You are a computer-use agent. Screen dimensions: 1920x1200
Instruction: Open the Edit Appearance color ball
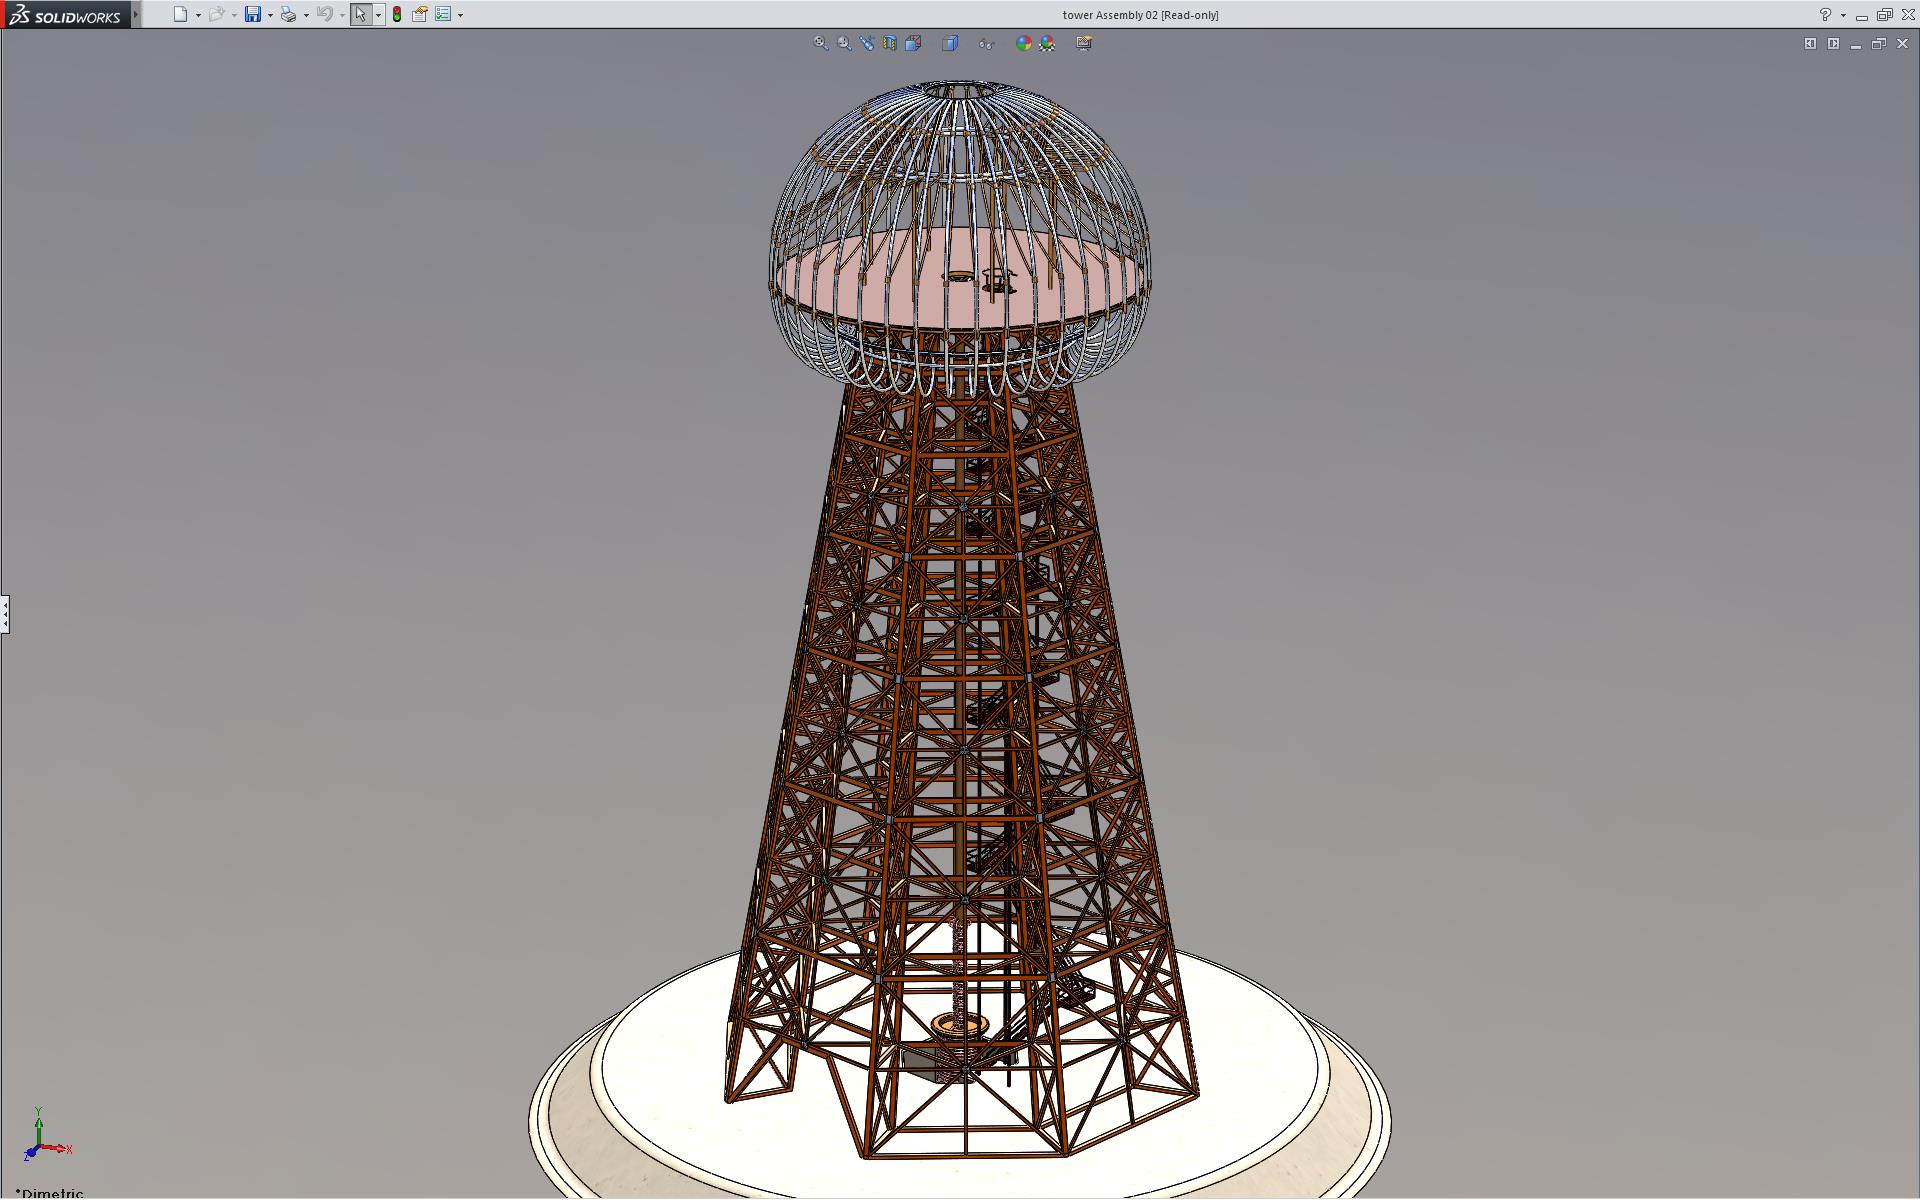(x=1023, y=43)
